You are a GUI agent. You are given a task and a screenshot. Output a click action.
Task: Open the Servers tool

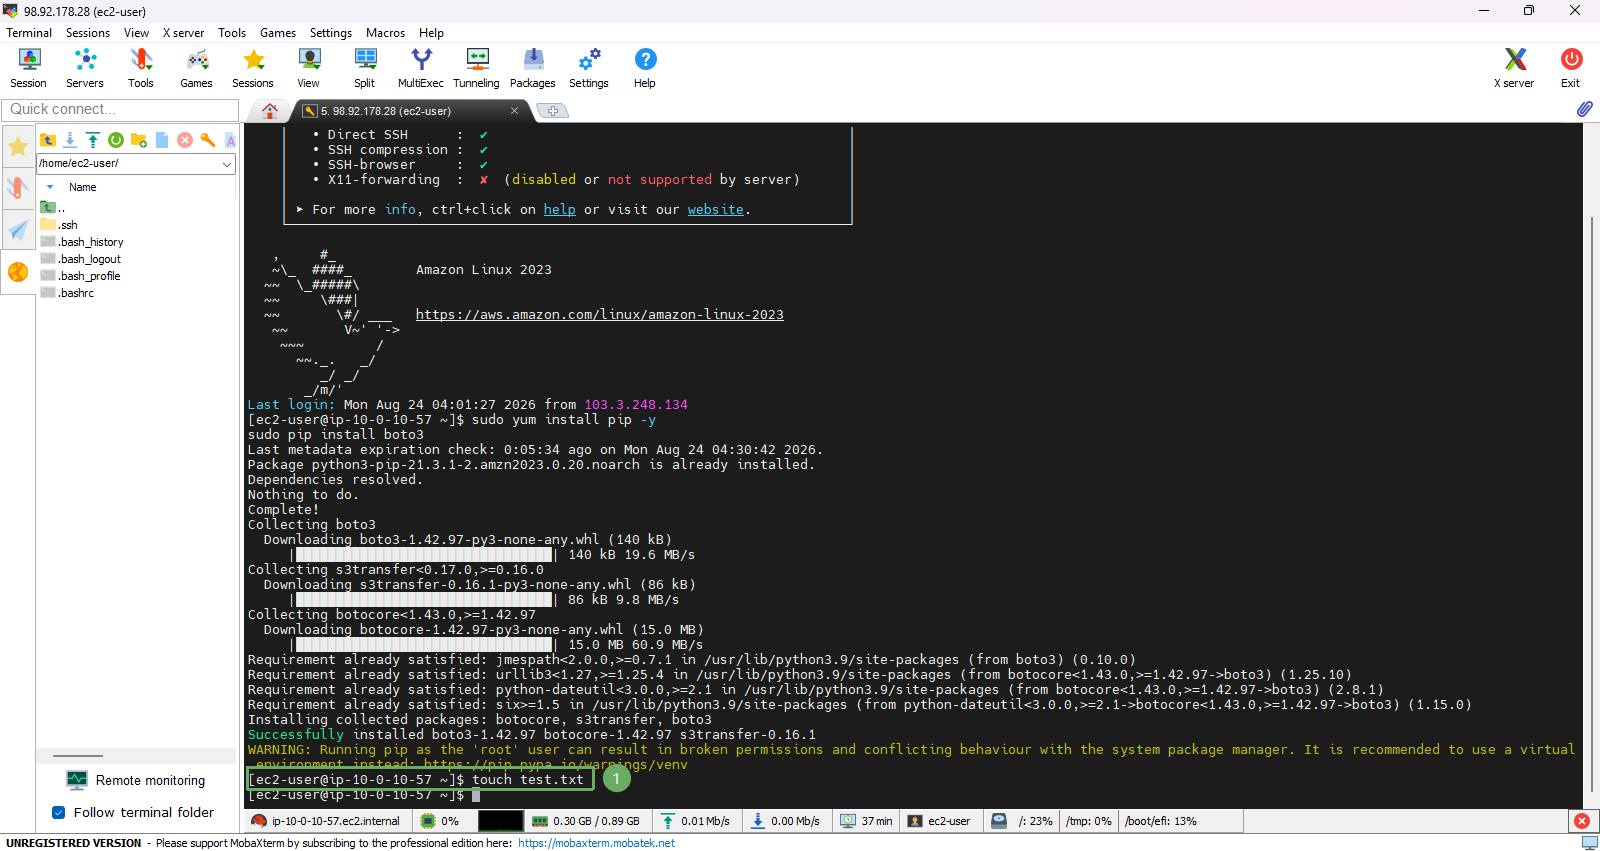click(85, 68)
